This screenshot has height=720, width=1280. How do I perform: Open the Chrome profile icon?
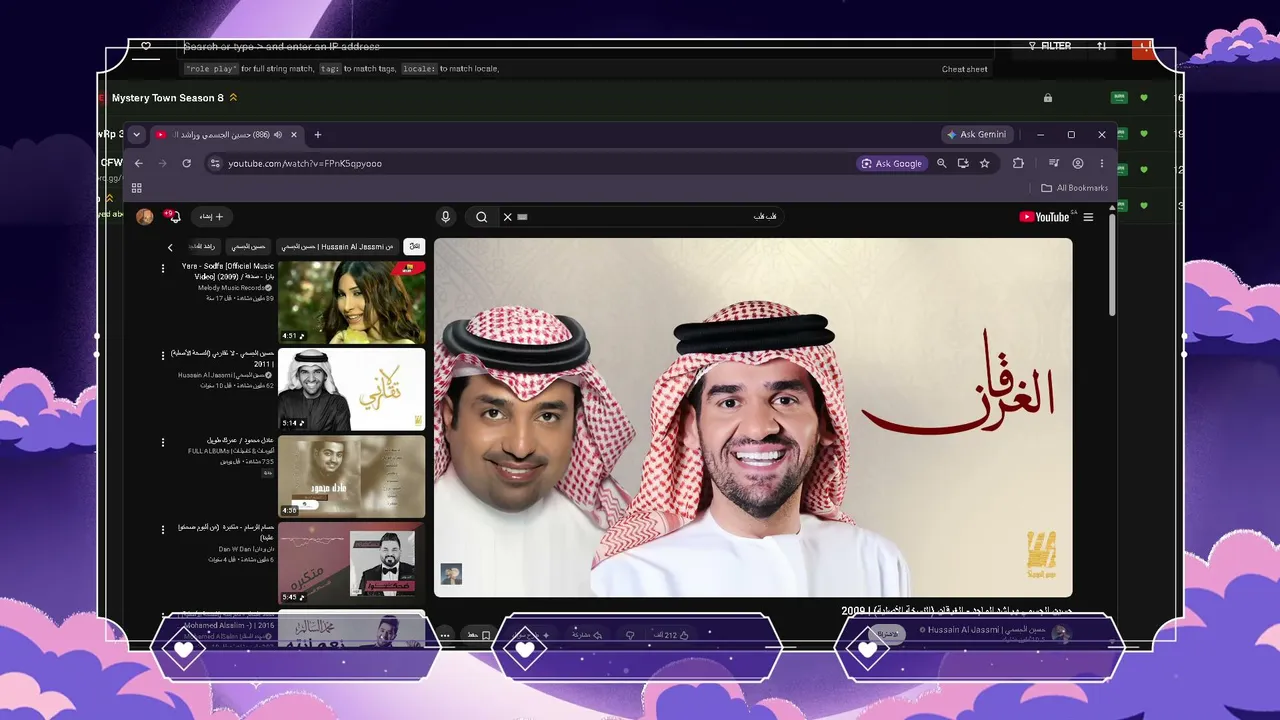1078,163
